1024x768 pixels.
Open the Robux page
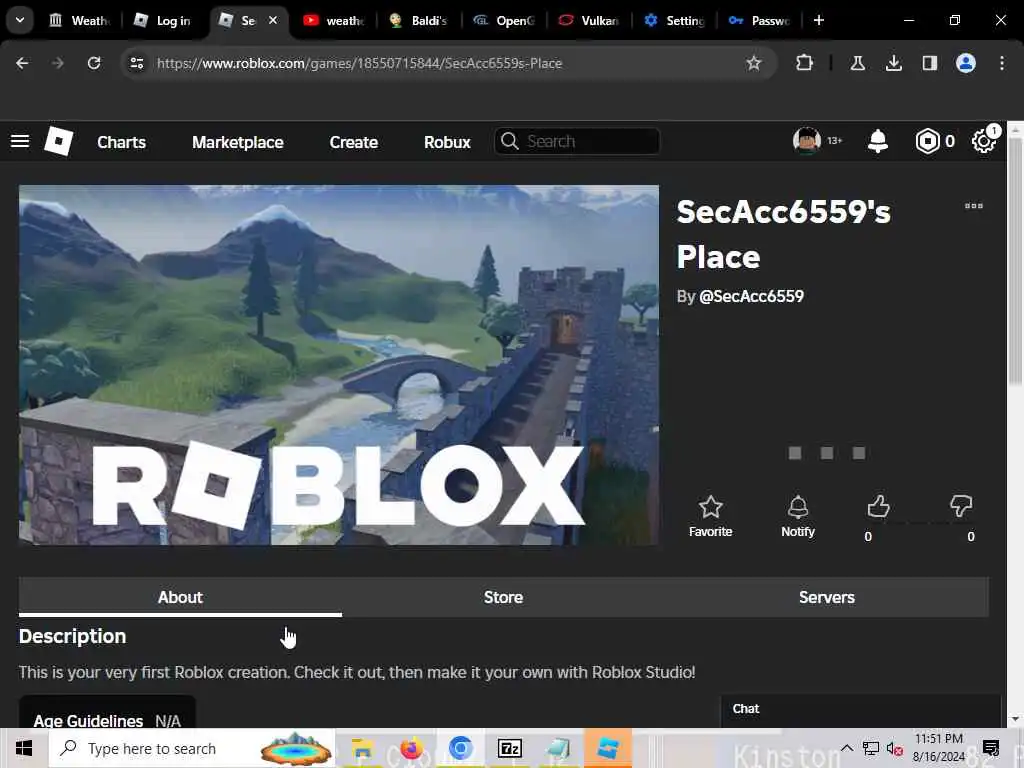click(447, 142)
